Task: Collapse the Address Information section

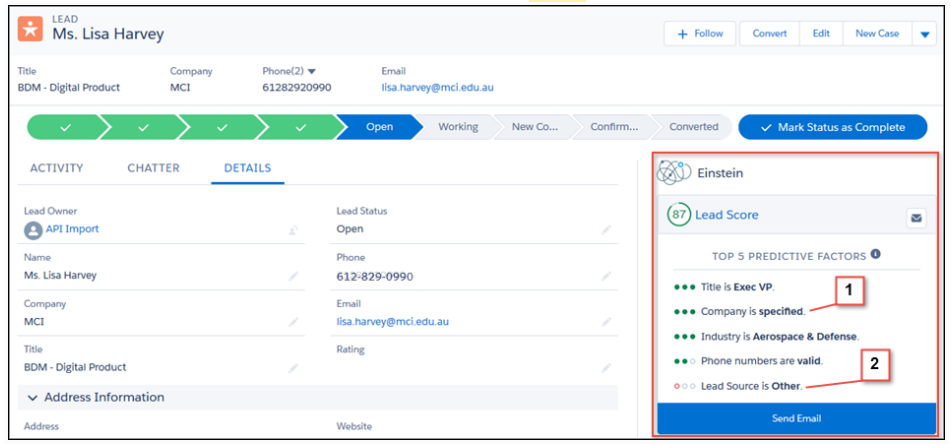Action: (32, 397)
